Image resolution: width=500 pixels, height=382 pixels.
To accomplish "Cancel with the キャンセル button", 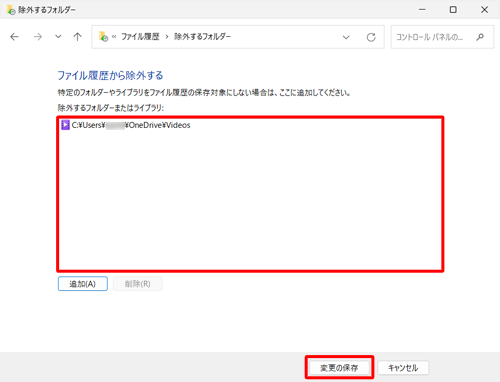I will click(403, 368).
